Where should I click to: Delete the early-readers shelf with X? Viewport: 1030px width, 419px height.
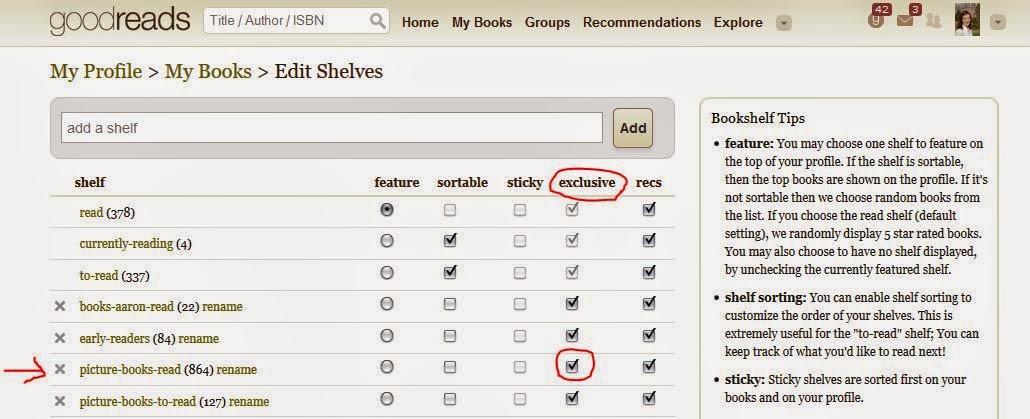pos(59,338)
